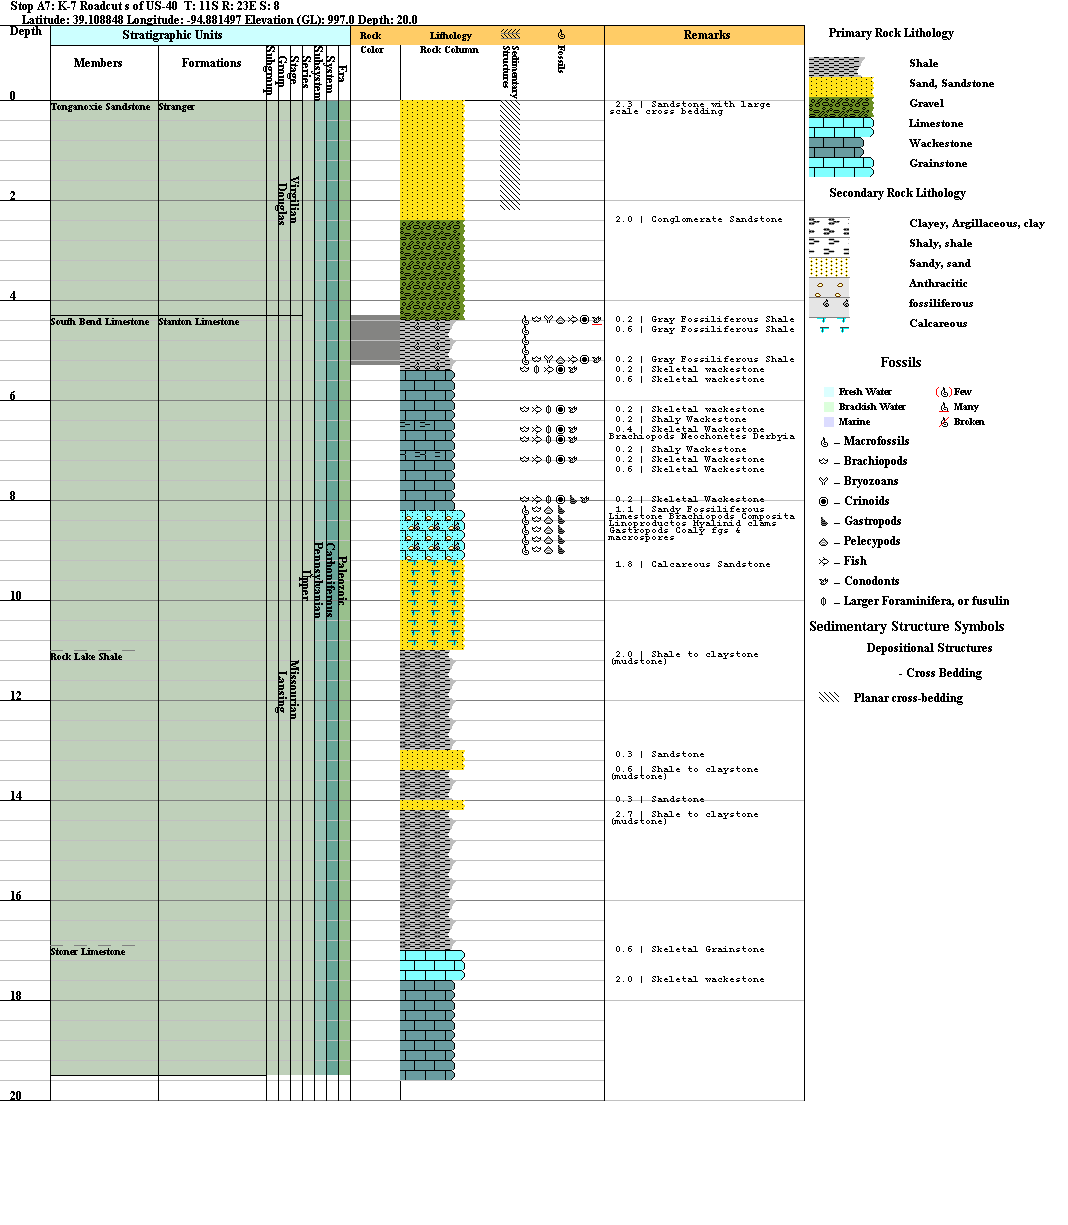Click the cross-bedding symbol in the Sedimentary Structures header

pyautogui.click(x=510, y=35)
